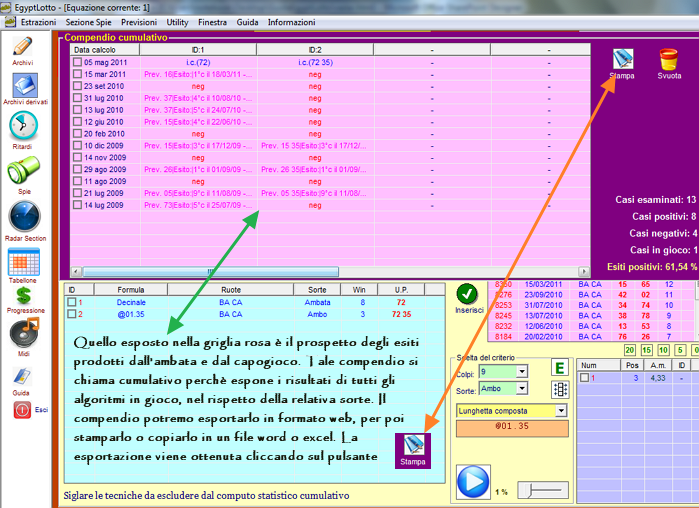Viewport: 699px width, 508px height.
Task: Click the Ruote column header
Action: pyautogui.click(x=230, y=290)
